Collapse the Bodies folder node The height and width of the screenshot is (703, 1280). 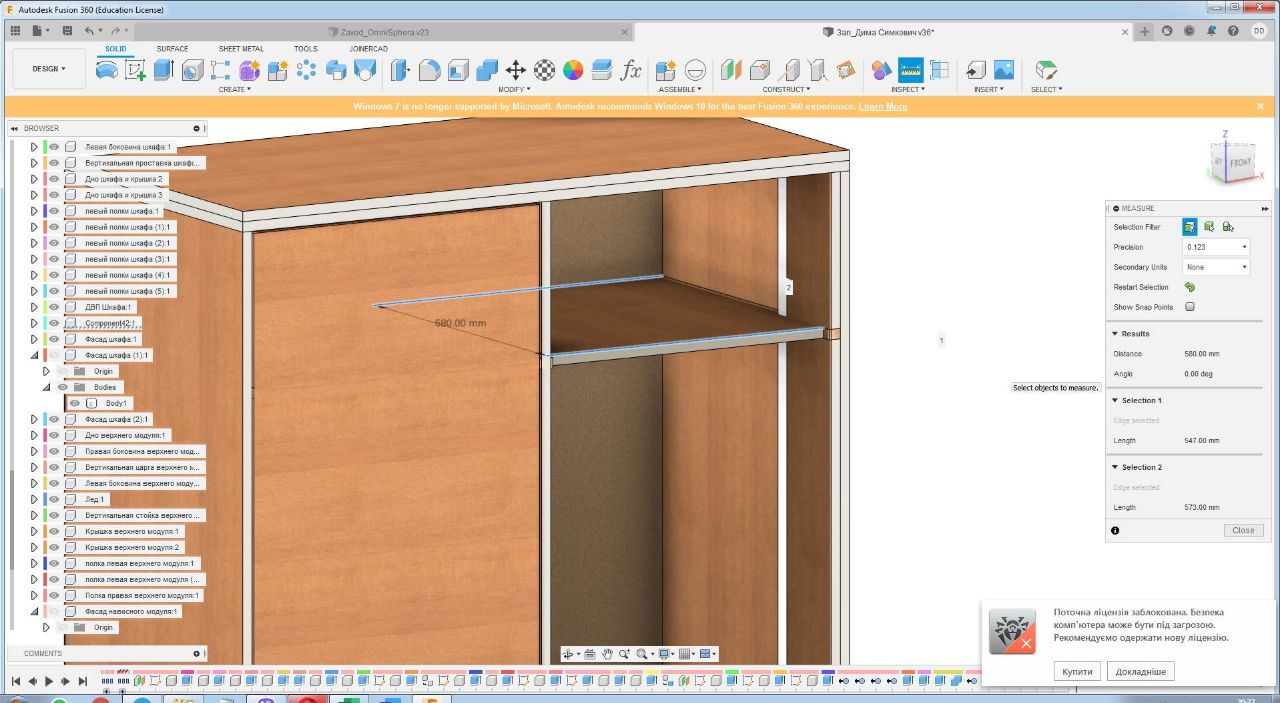[46, 387]
